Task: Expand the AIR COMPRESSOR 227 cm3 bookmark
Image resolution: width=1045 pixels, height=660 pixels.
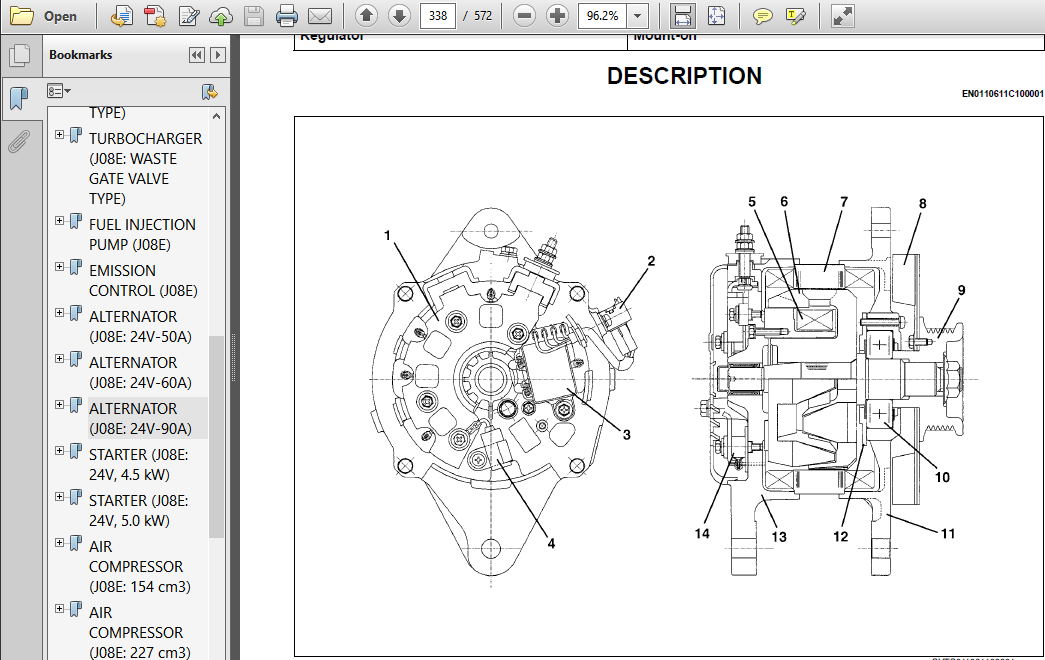Action: click(x=59, y=609)
